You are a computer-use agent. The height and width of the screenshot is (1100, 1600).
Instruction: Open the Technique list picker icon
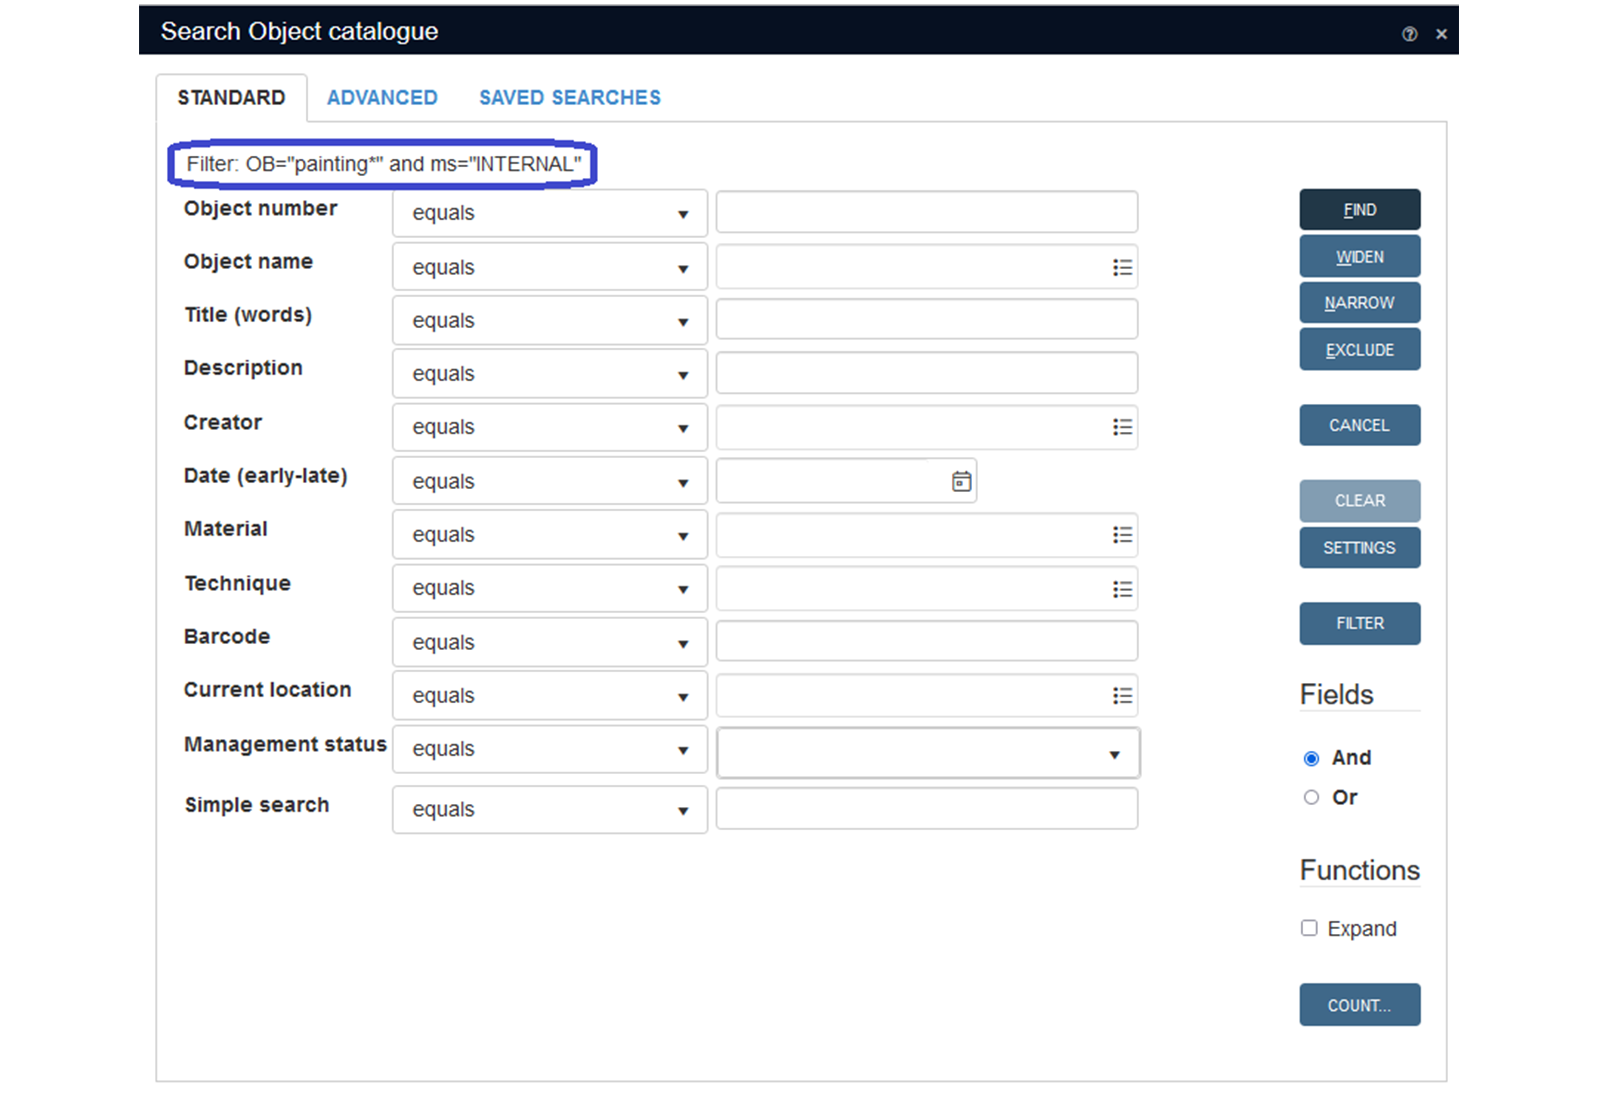tap(1122, 589)
